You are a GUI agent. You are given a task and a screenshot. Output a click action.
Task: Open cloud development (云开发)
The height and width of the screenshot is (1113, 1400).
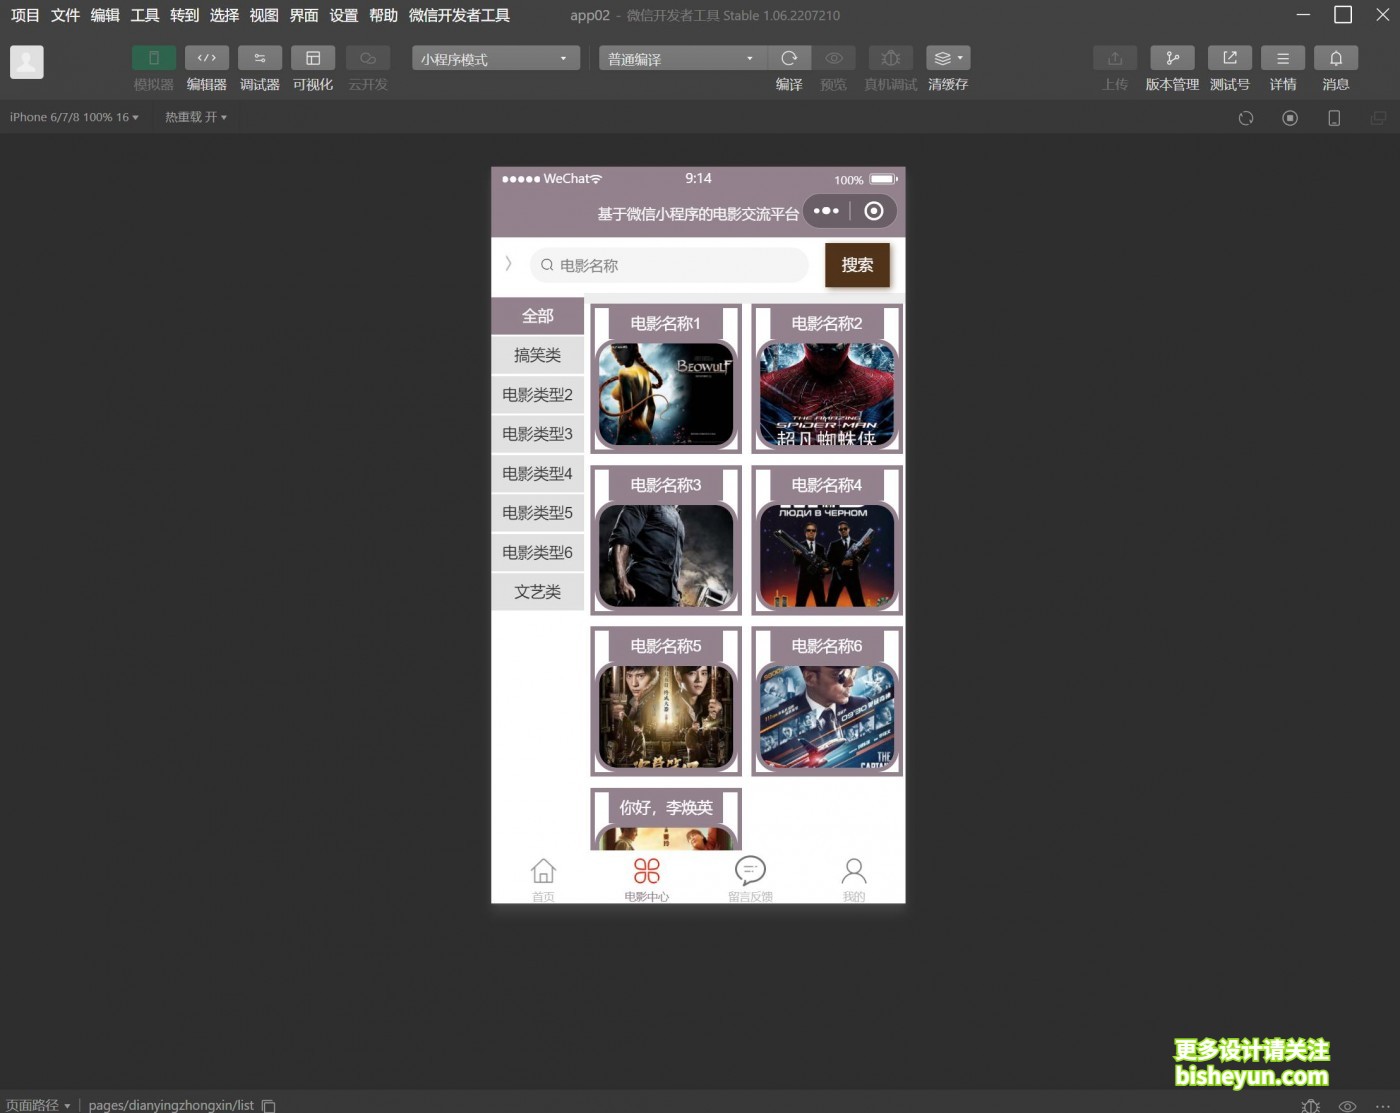[368, 58]
